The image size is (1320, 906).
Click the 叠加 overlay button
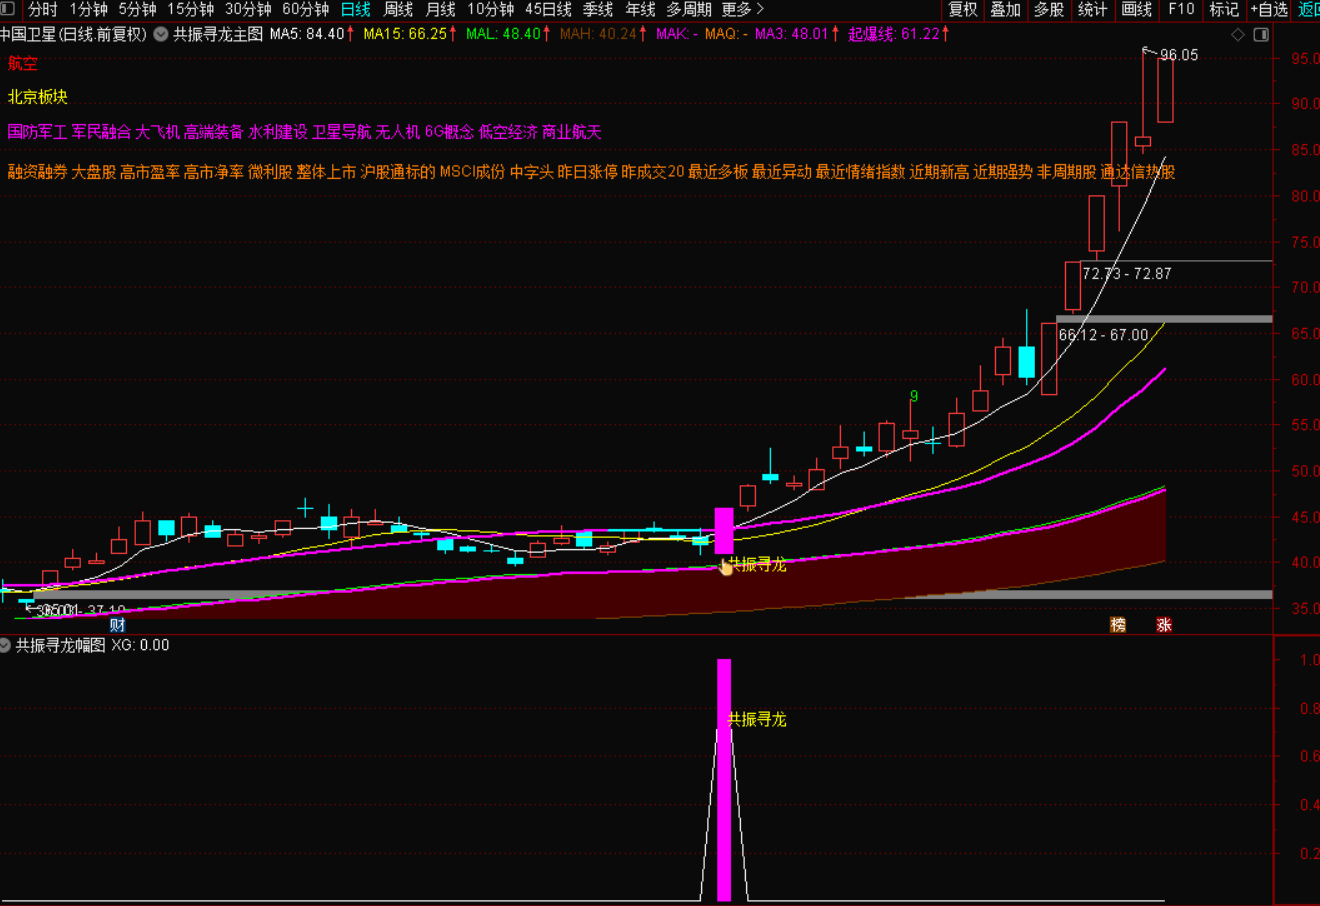click(x=1005, y=9)
